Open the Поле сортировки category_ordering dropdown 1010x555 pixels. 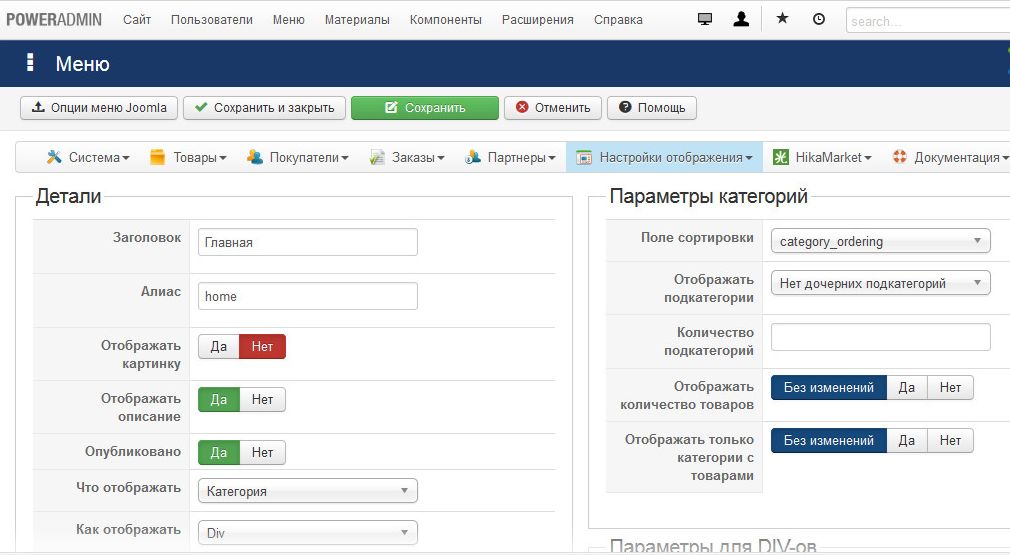tap(881, 241)
